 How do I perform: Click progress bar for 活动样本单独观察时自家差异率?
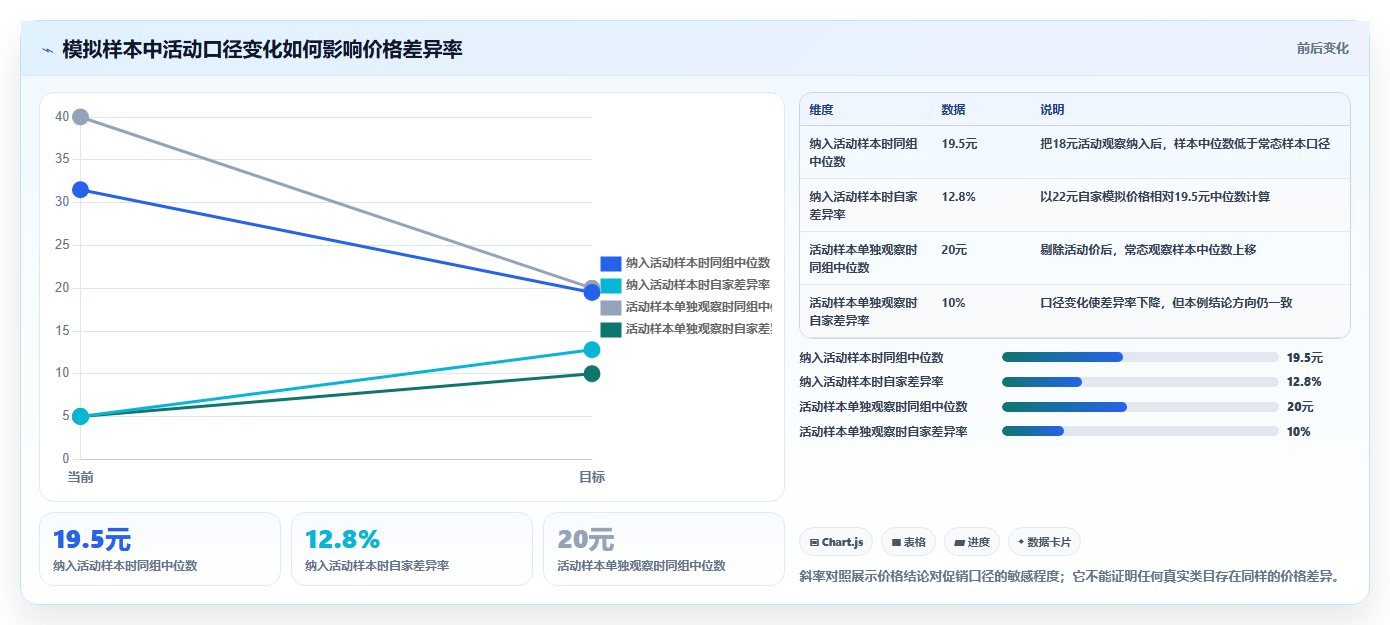[1140, 431]
